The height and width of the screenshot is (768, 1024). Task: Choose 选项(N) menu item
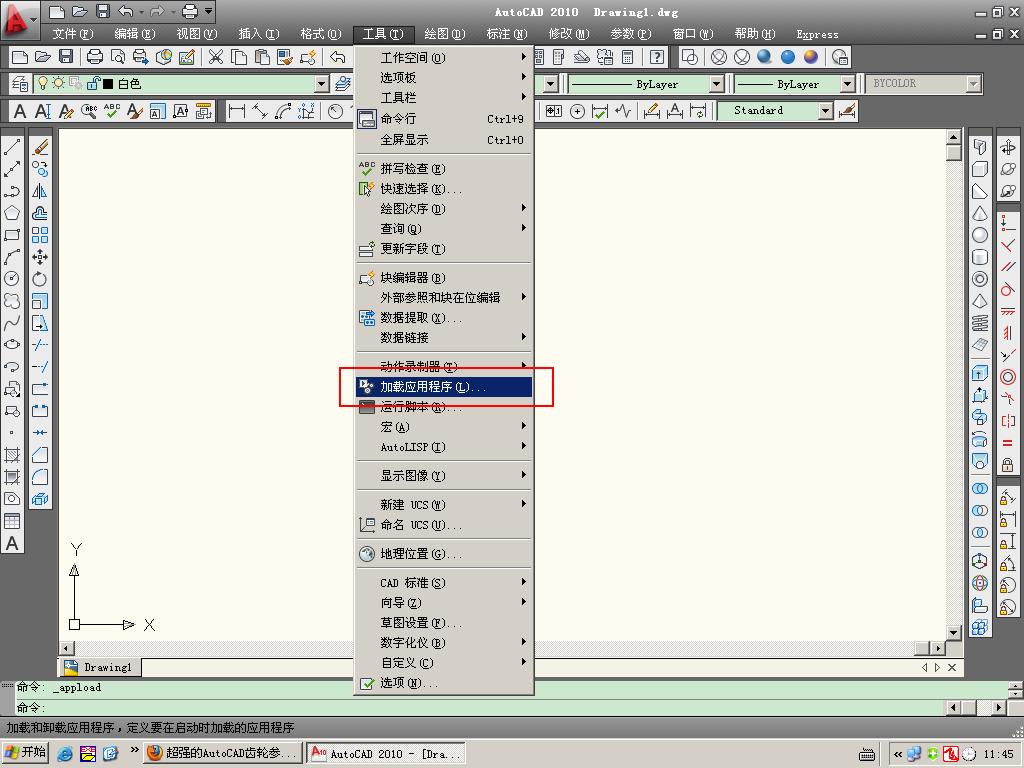pyautogui.click(x=444, y=682)
